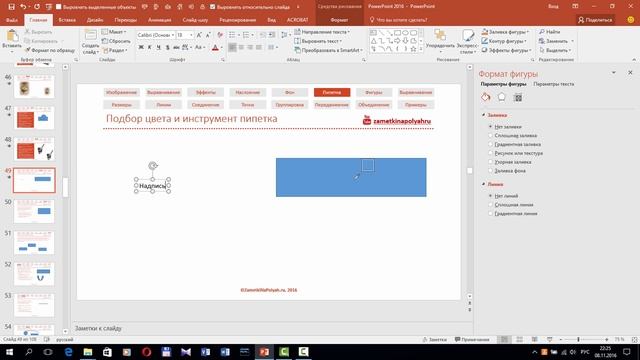Select Заливка фона radio button

[491, 171]
